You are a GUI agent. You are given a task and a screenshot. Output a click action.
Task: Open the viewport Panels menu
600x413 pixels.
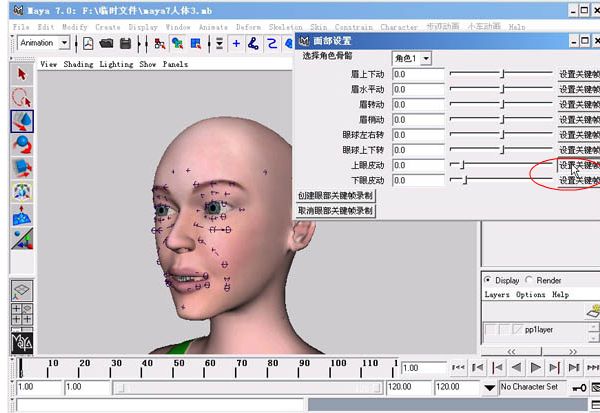[x=175, y=64]
